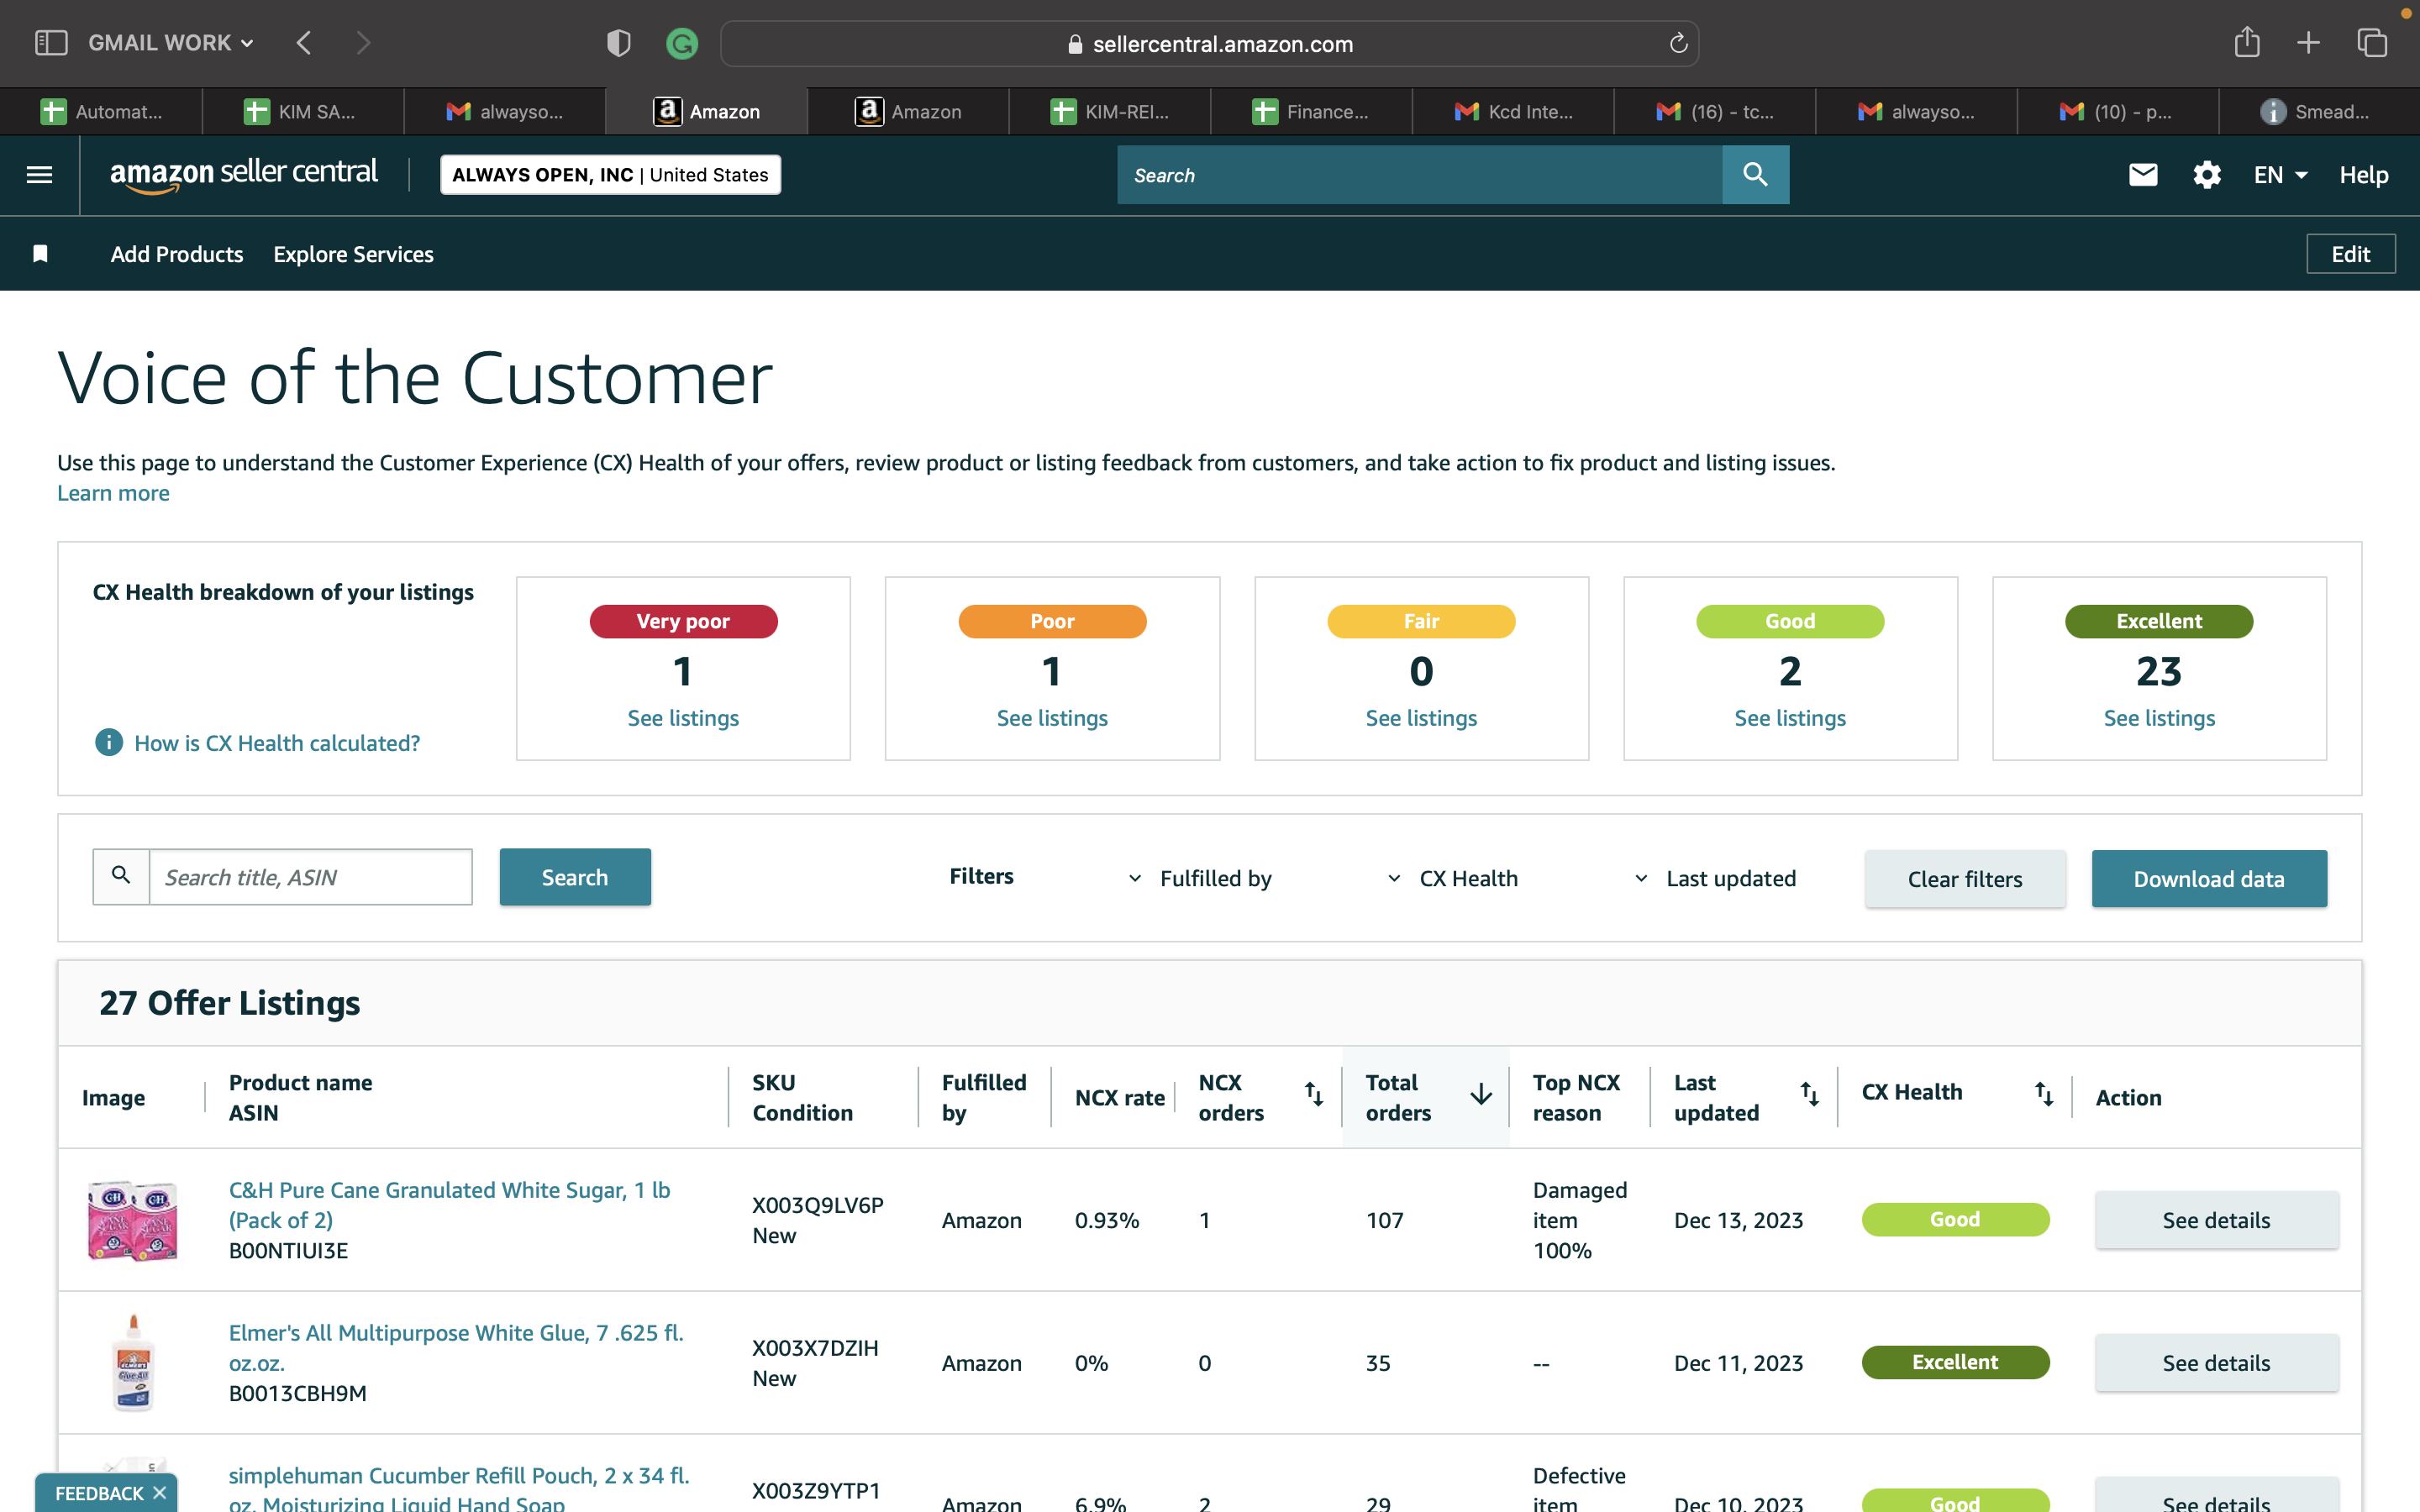See listings under Poor
Image resolution: width=2420 pixels, height=1512 pixels.
(x=1052, y=718)
